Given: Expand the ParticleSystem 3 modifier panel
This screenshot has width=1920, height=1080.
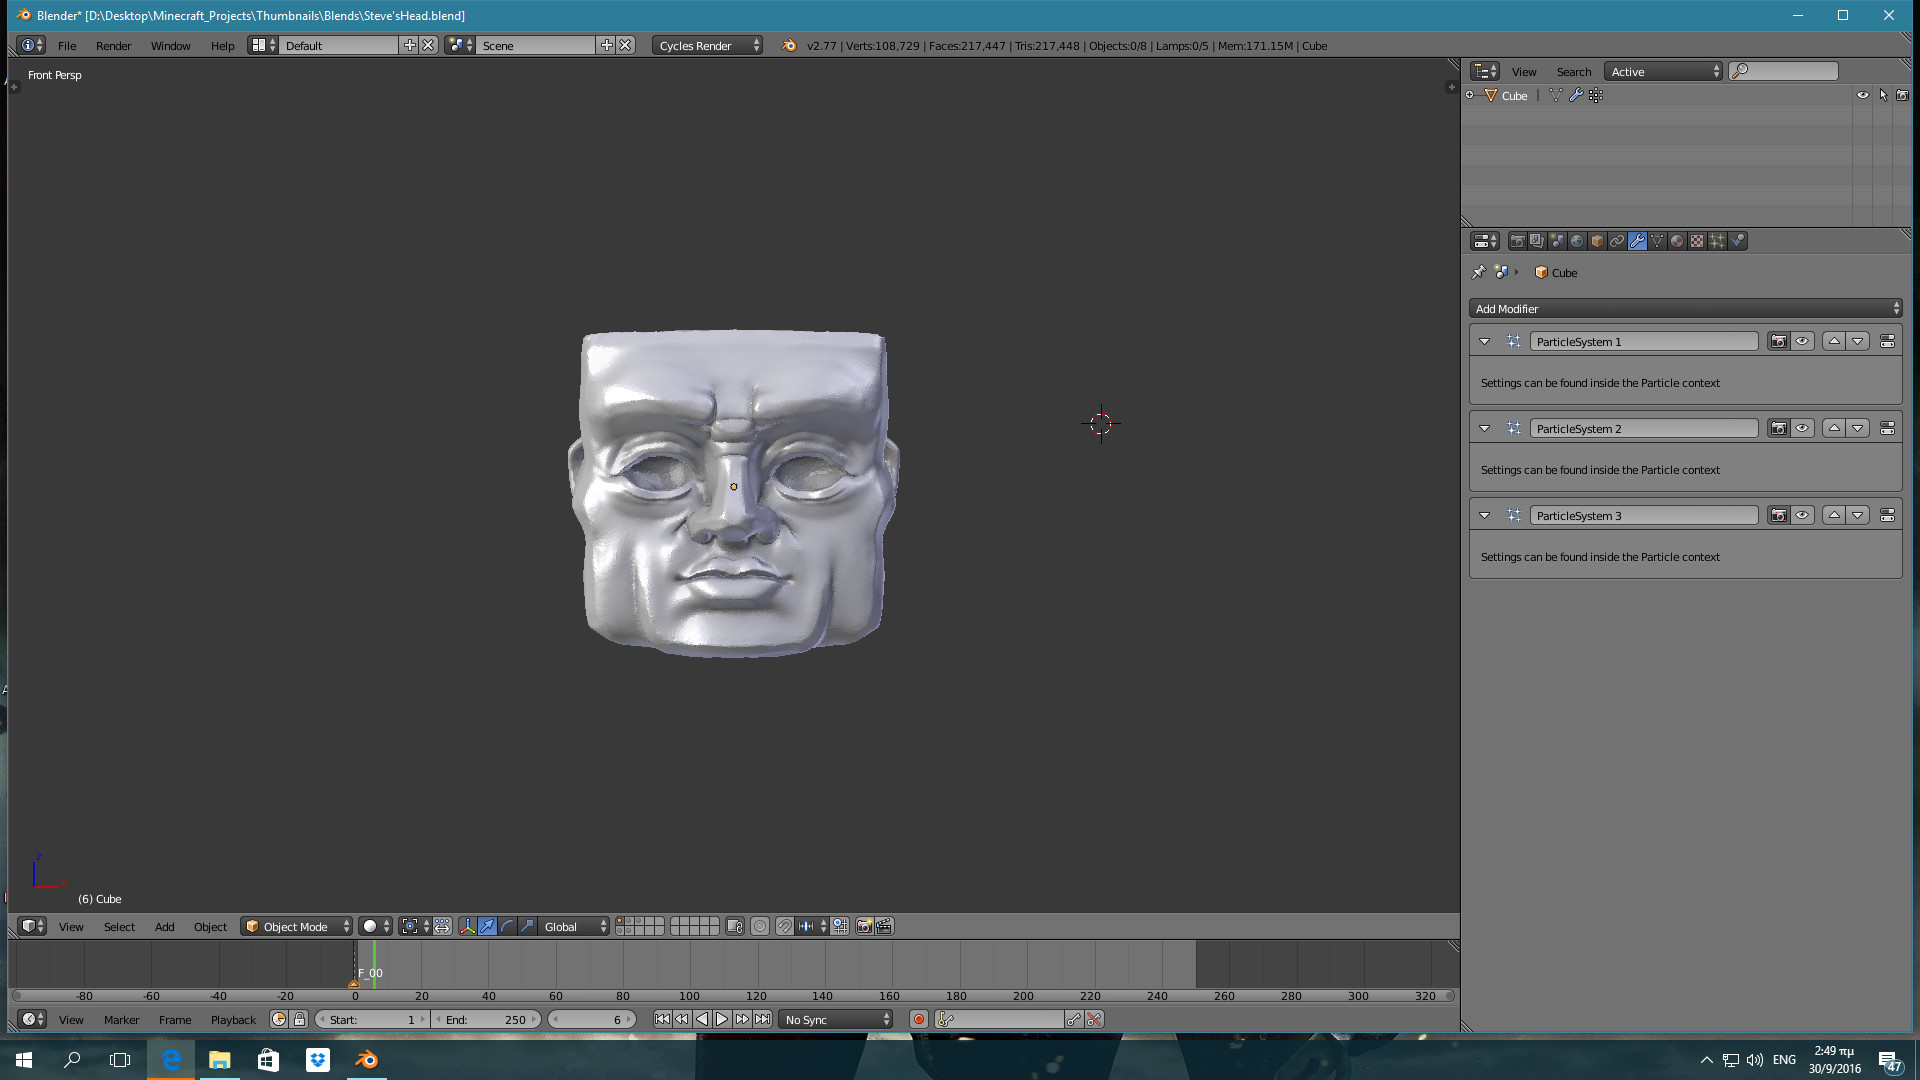Looking at the screenshot, I should [x=1484, y=515].
